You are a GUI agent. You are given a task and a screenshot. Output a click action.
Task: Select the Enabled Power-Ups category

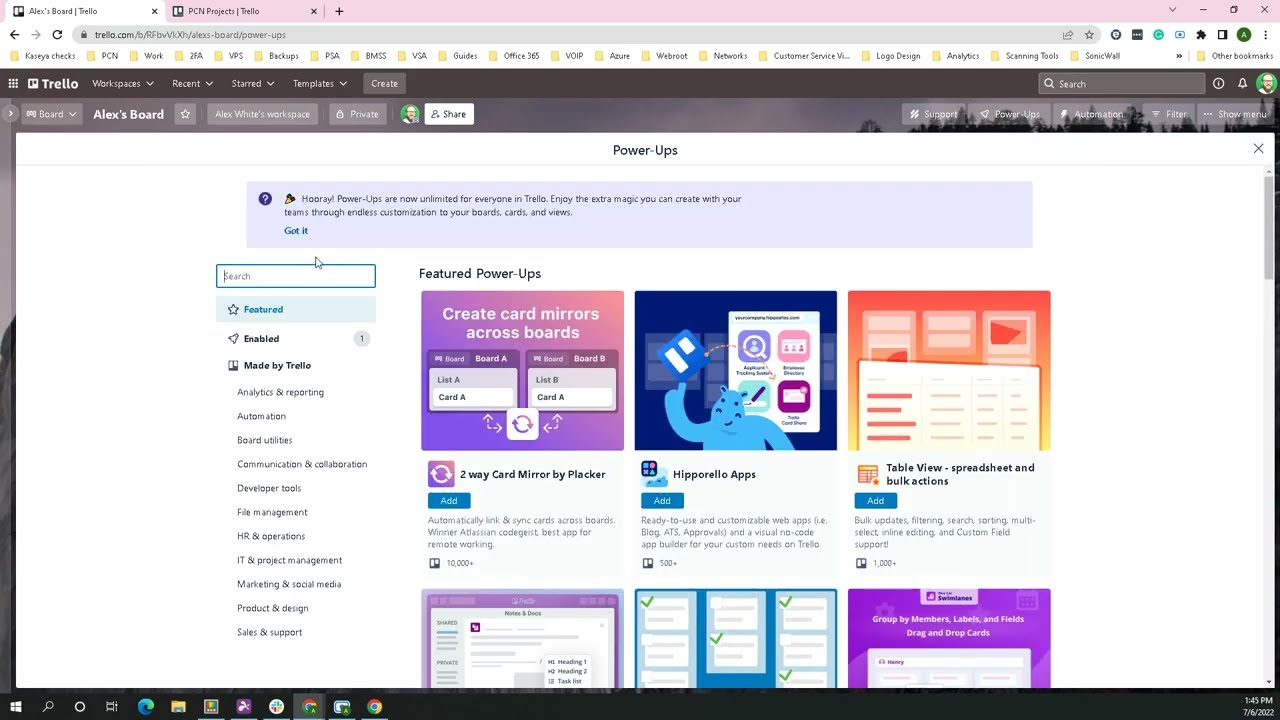[296, 339]
